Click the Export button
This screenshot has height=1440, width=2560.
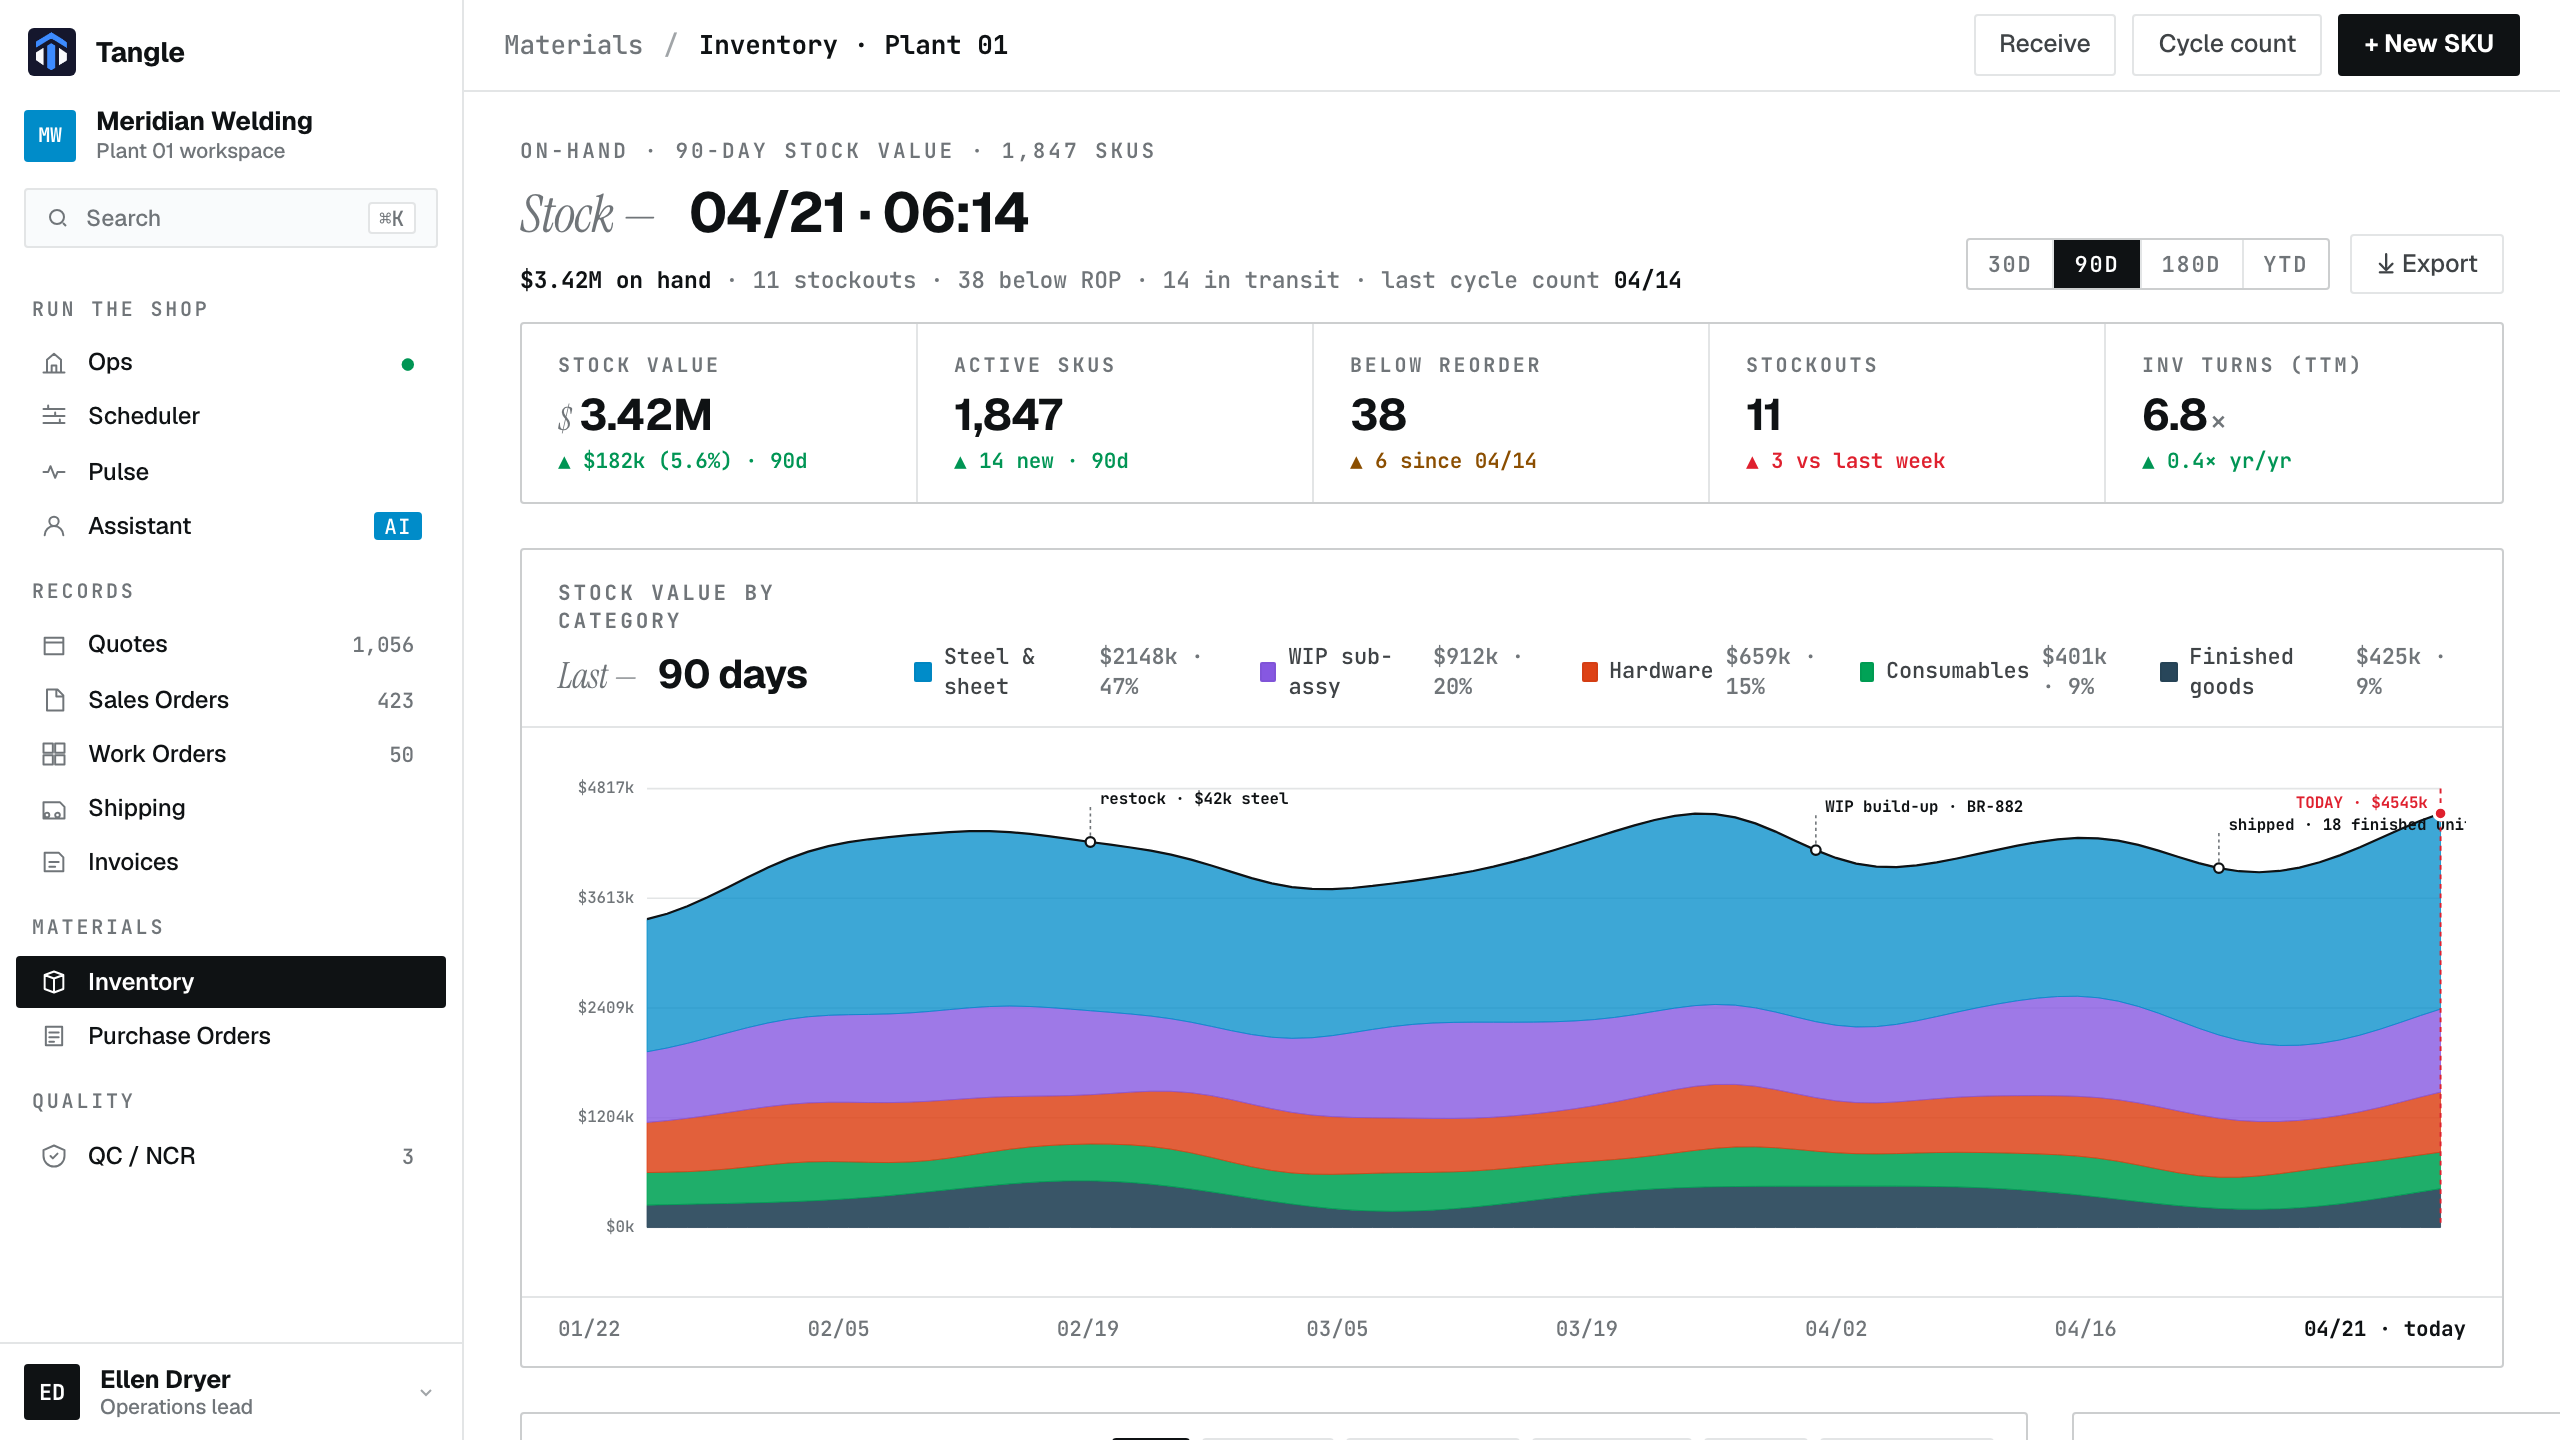point(2426,264)
